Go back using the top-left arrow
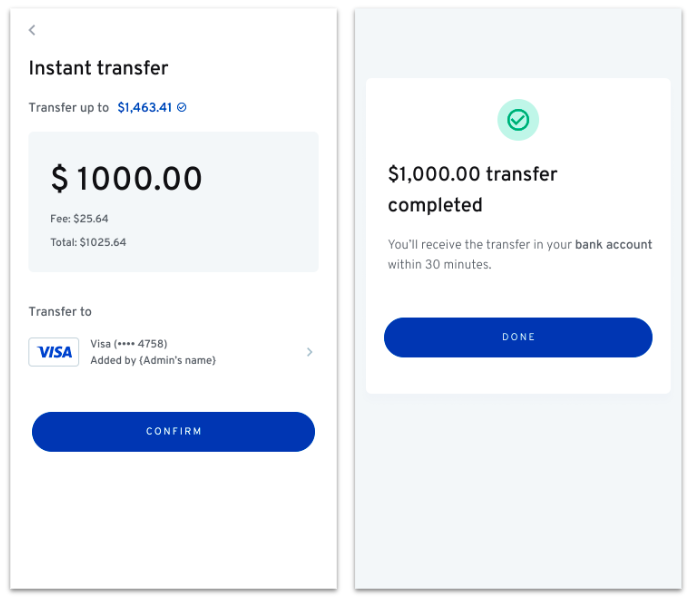 [32, 30]
